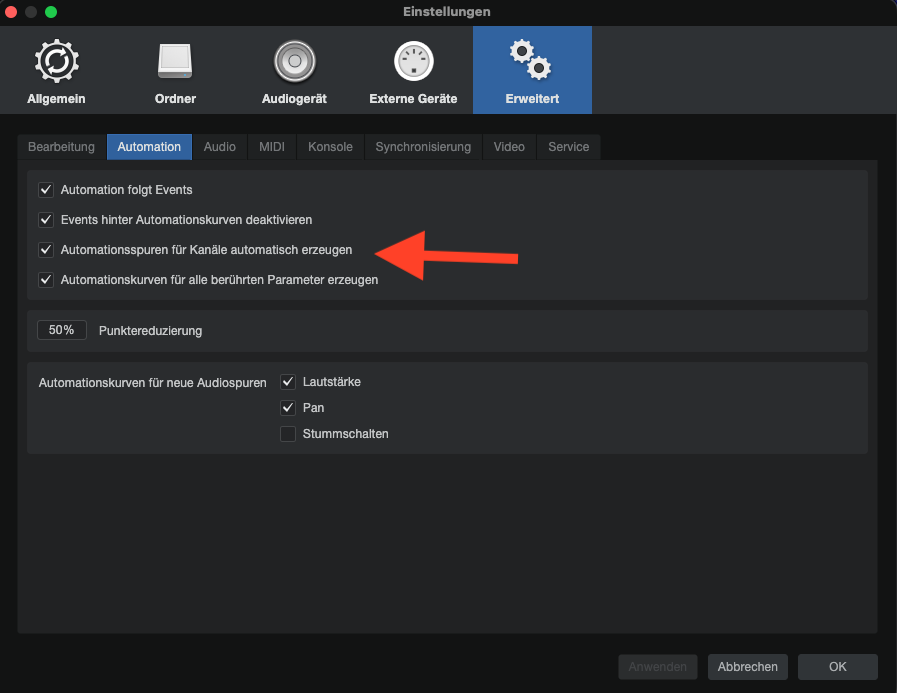
Task: Select the Erweitert gears icon
Action: pyautogui.click(x=531, y=62)
